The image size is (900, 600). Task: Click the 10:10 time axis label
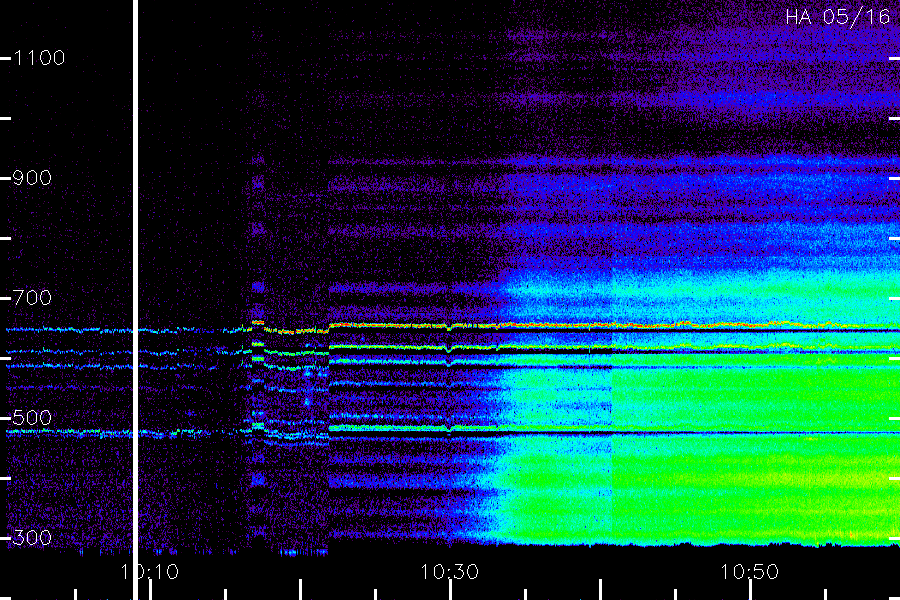tap(150, 572)
